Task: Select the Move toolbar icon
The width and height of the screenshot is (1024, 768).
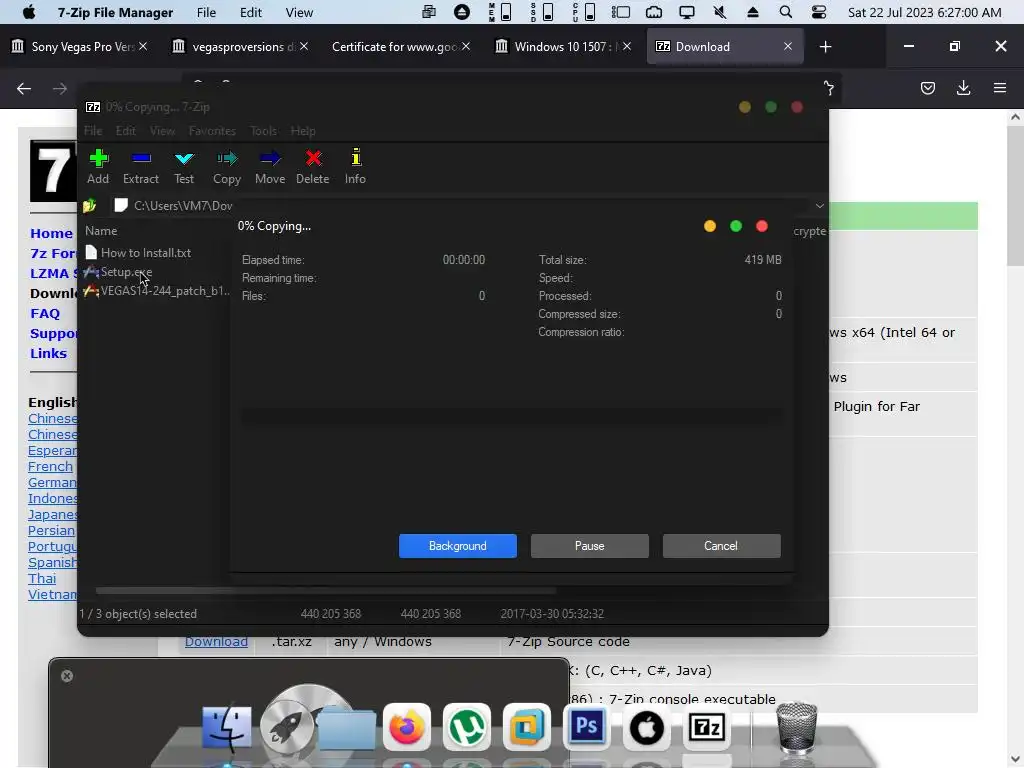Action: point(270,167)
